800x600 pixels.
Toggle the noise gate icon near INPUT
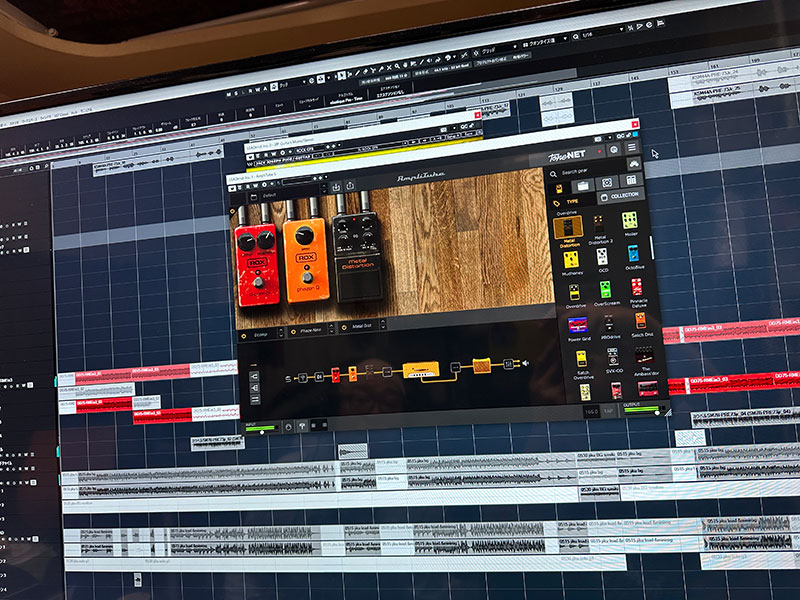(x=289, y=427)
